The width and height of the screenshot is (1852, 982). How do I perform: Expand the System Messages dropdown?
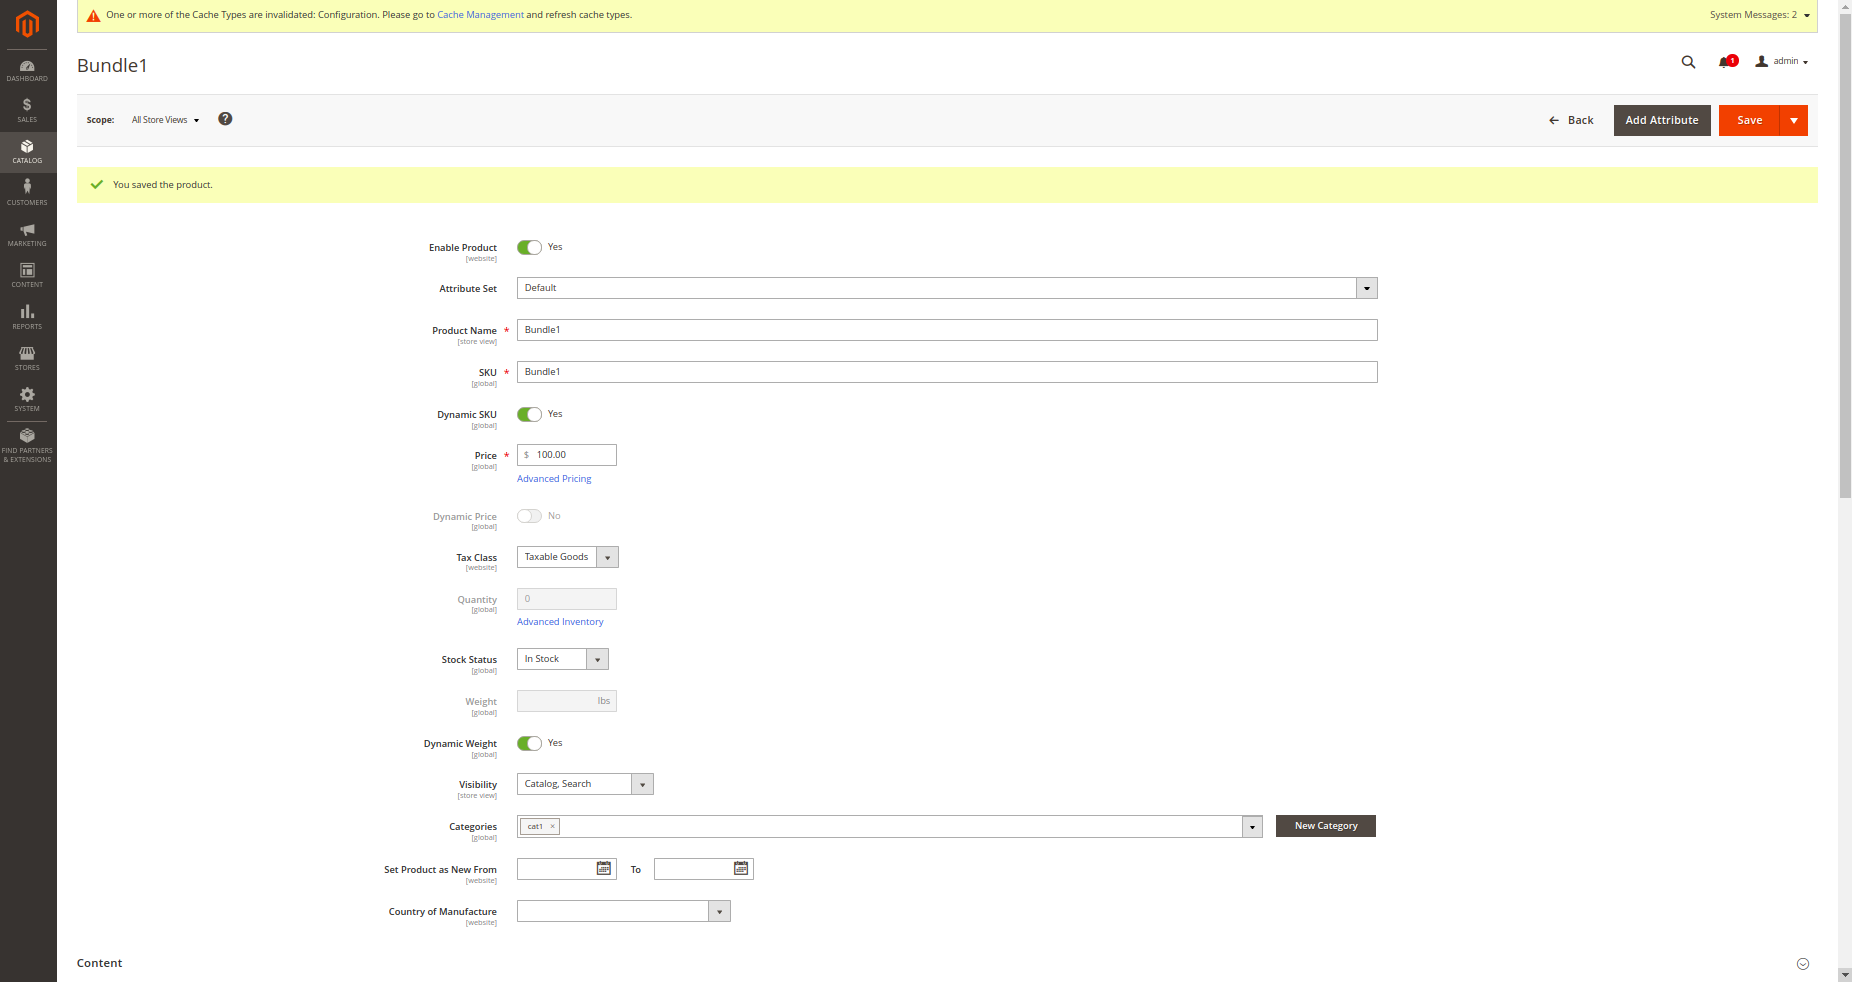point(1760,15)
